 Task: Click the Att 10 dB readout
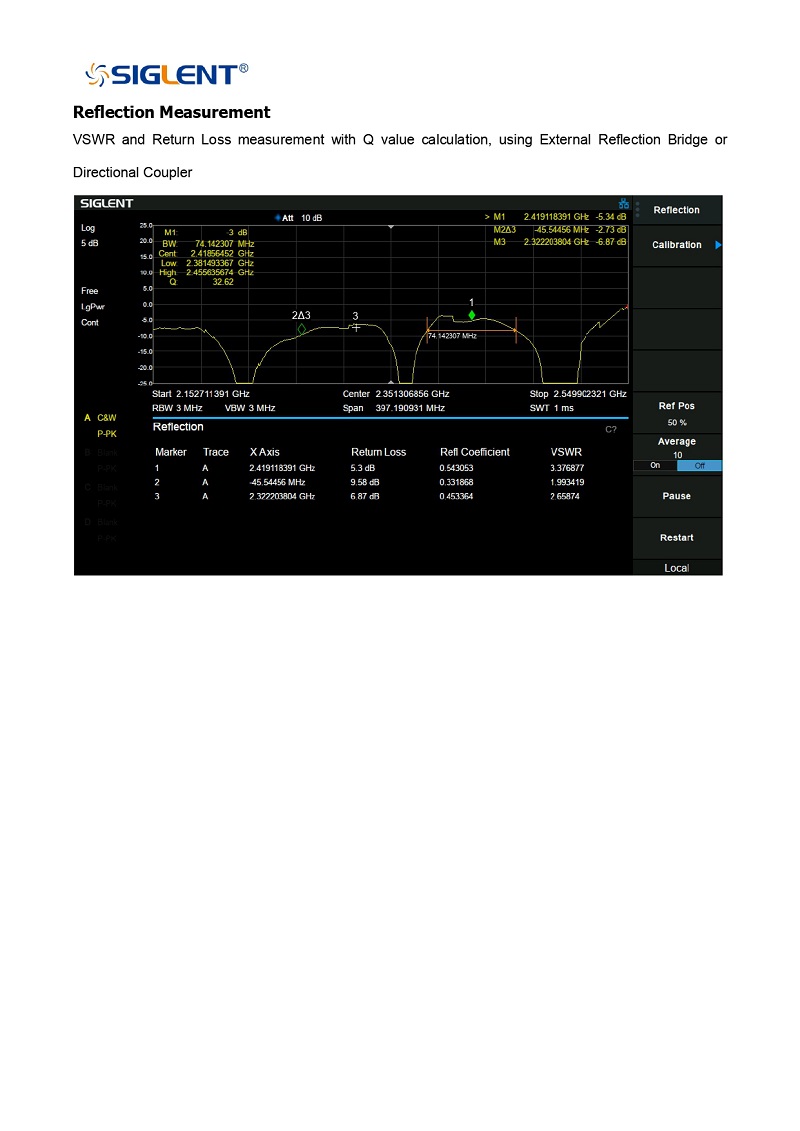(303, 218)
